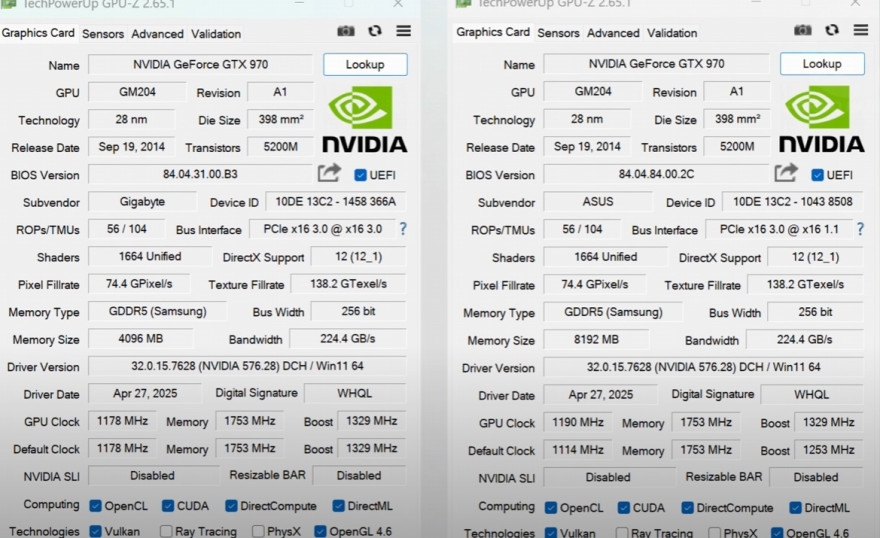Toggle DirectML checkbox in left window

338,506
